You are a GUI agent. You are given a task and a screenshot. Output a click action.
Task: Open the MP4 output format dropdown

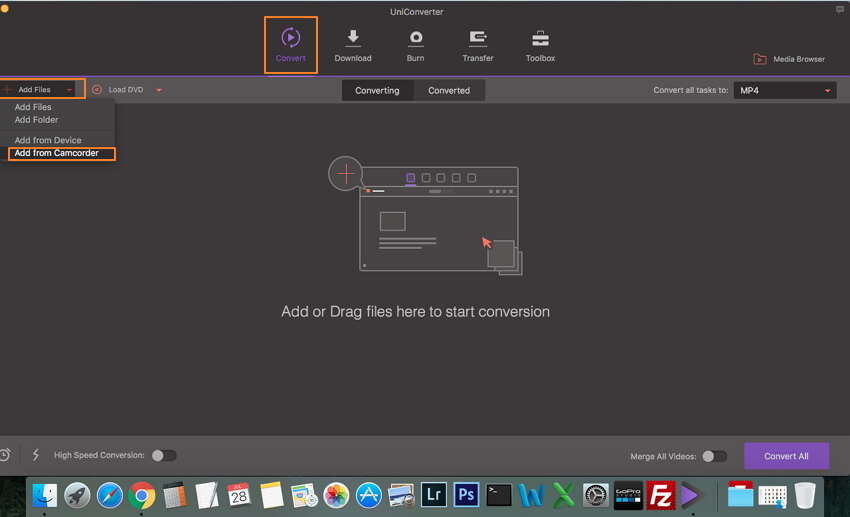(785, 91)
